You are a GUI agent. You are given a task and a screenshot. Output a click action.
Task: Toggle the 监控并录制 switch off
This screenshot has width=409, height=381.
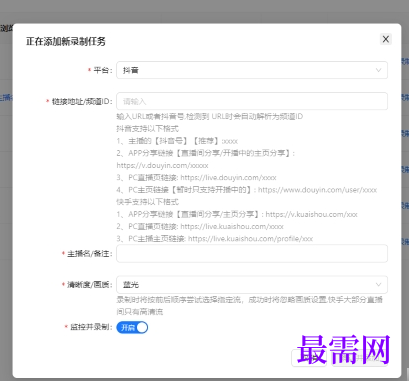(132, 328)
